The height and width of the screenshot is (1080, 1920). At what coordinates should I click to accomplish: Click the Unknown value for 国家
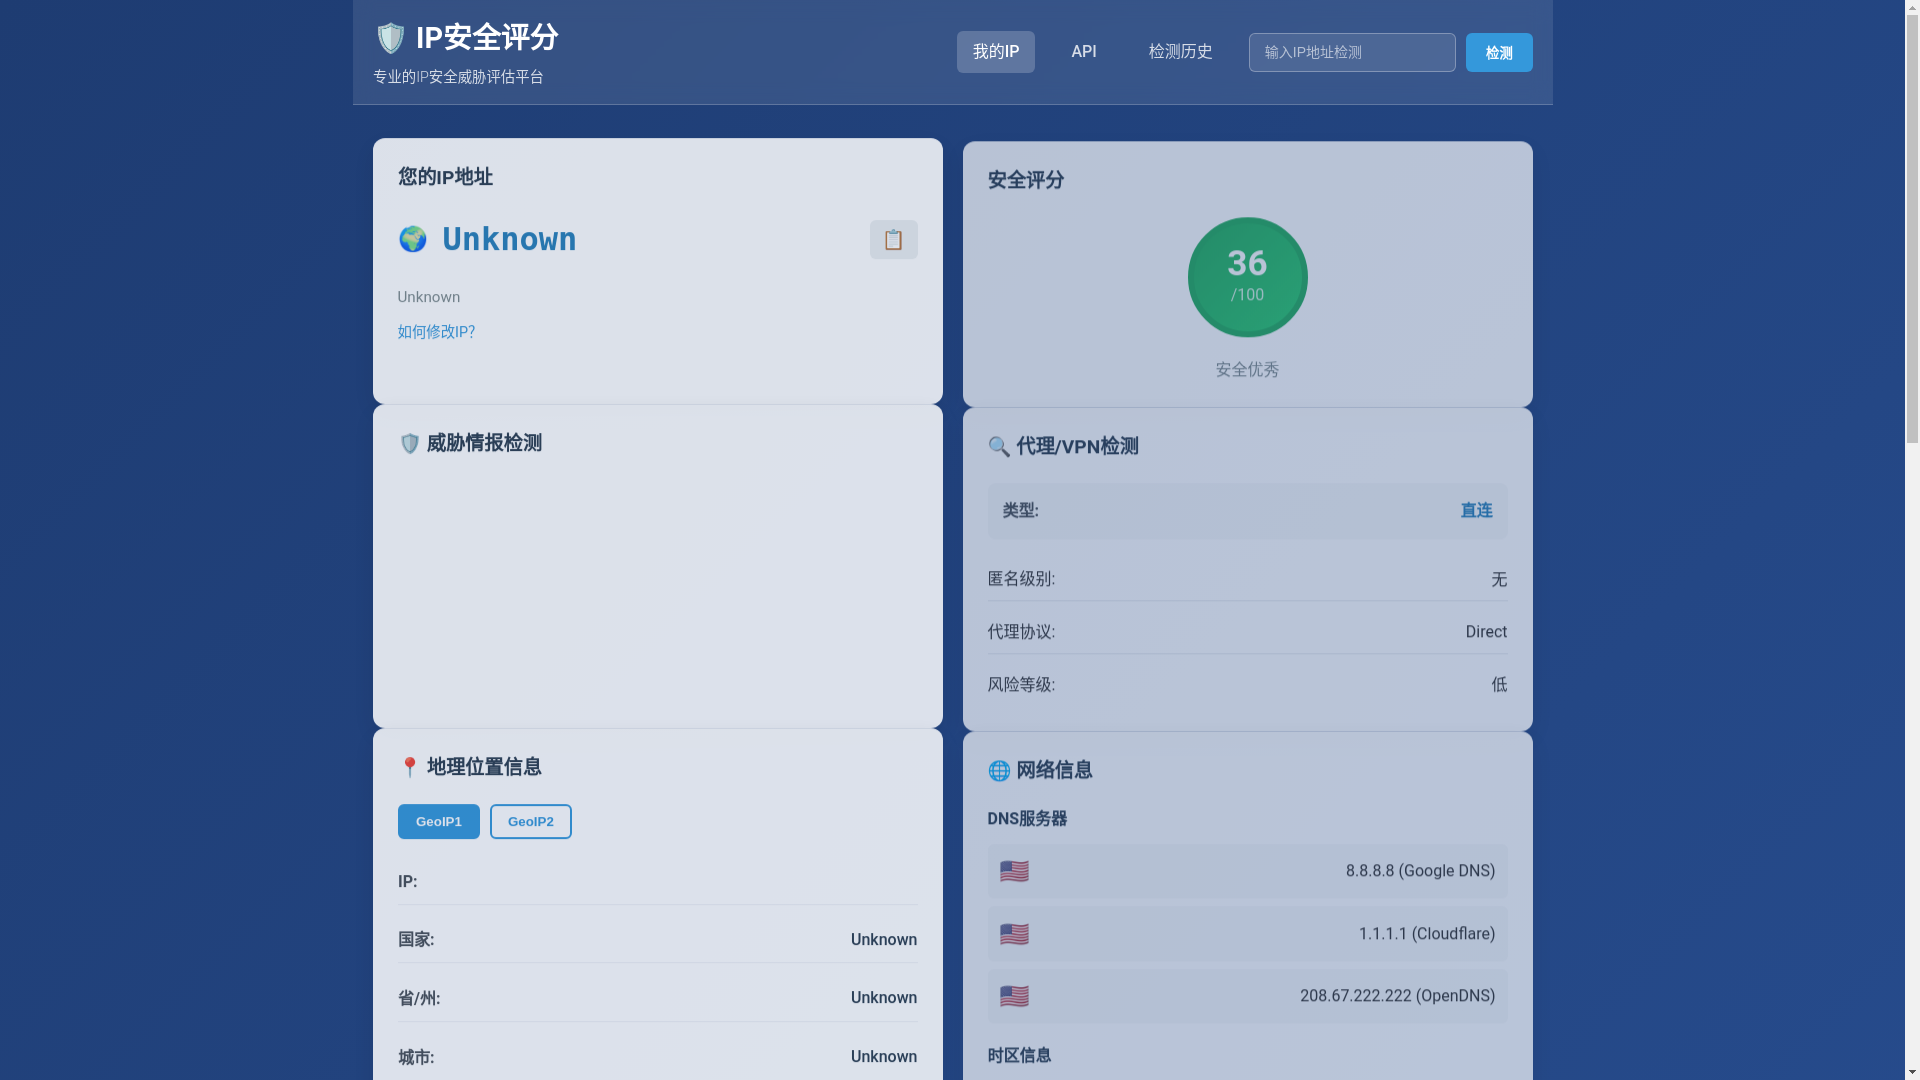884,940
